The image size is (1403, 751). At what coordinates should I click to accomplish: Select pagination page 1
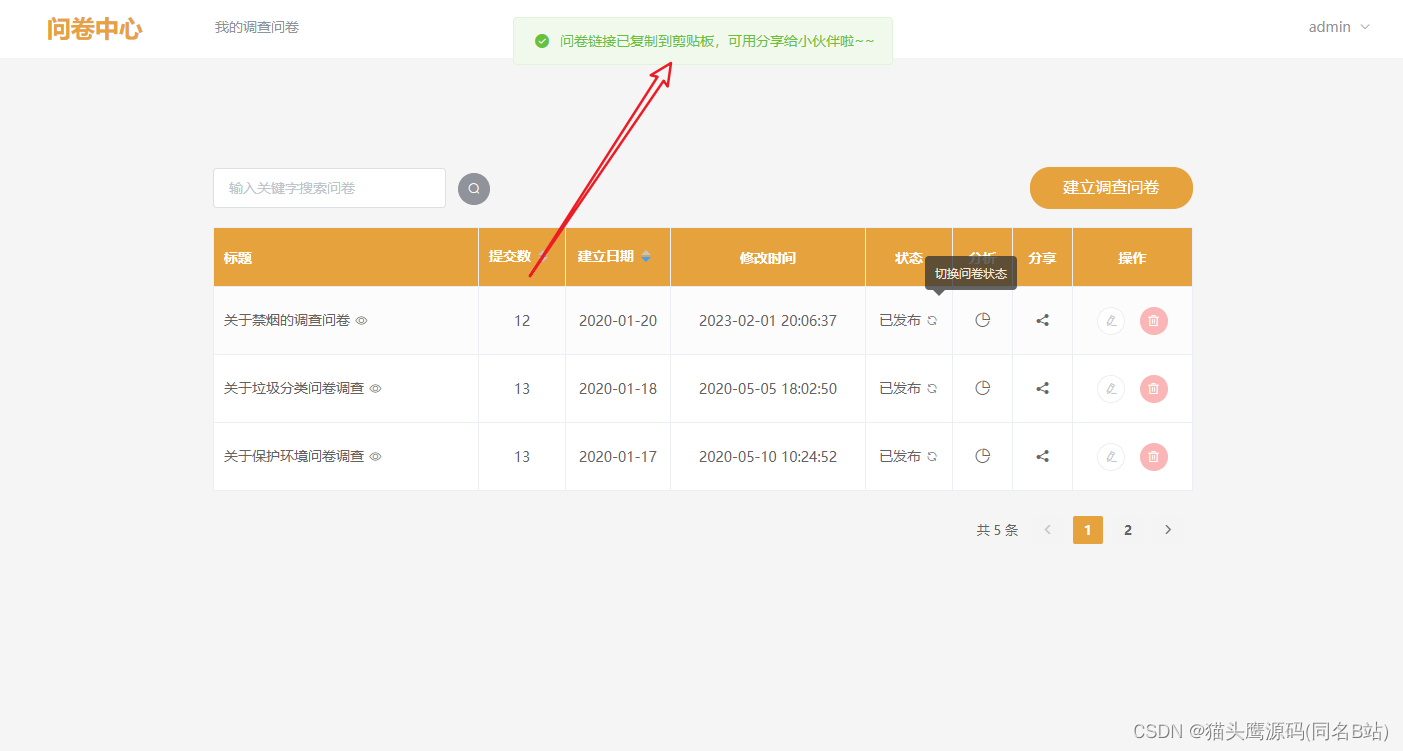pos(1088,530)
